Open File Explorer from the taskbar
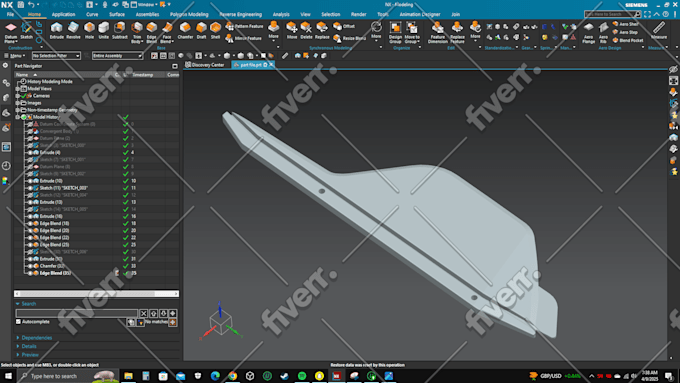 [x=128, y=376]
